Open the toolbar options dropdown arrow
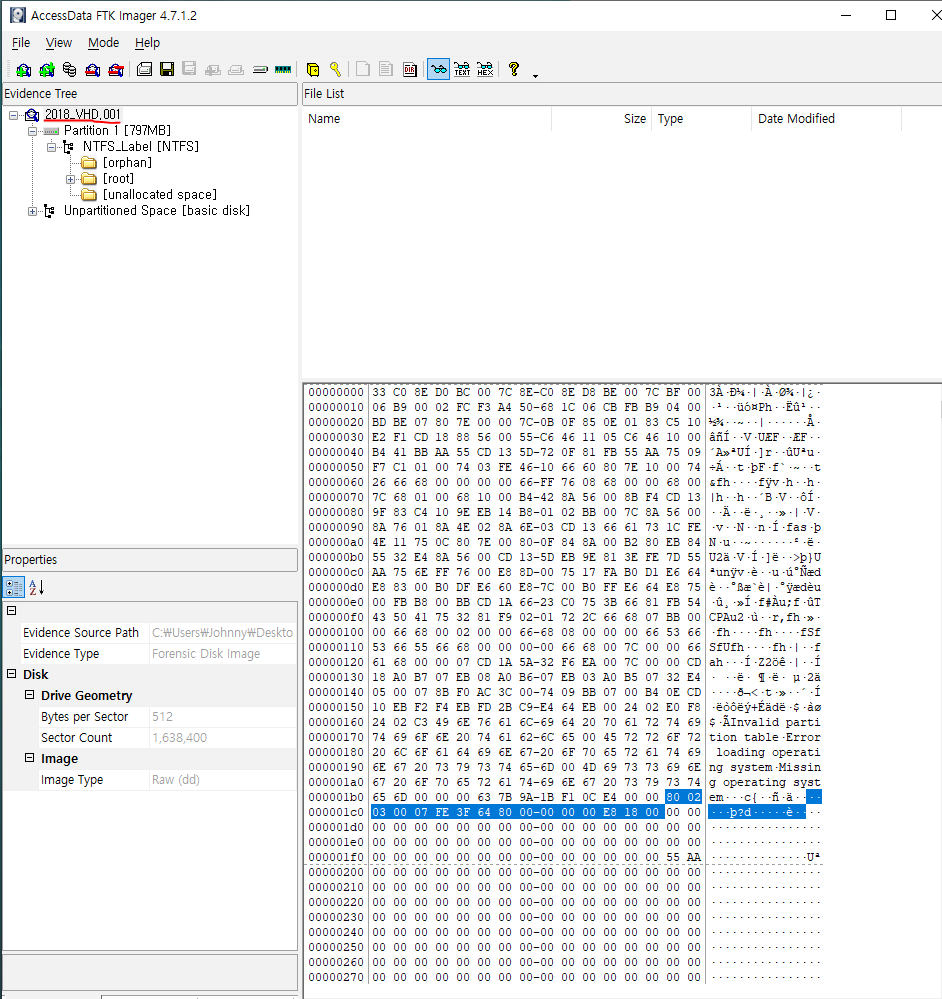The height and width of the screenshot is (999, 942). click(536, 76)
